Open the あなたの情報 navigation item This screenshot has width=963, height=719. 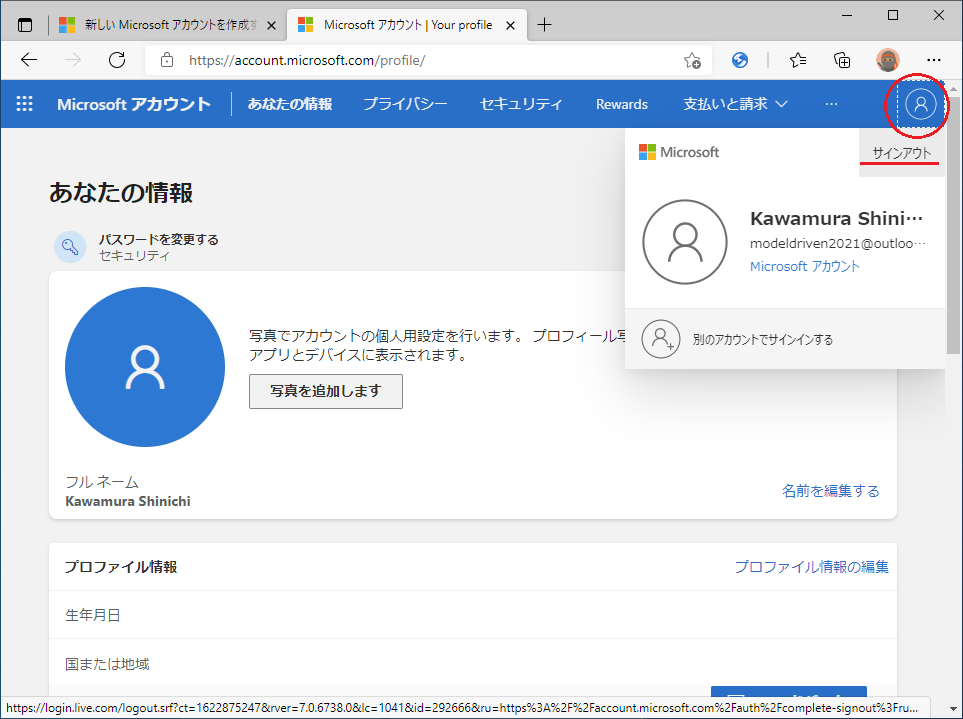coord(290,104)
